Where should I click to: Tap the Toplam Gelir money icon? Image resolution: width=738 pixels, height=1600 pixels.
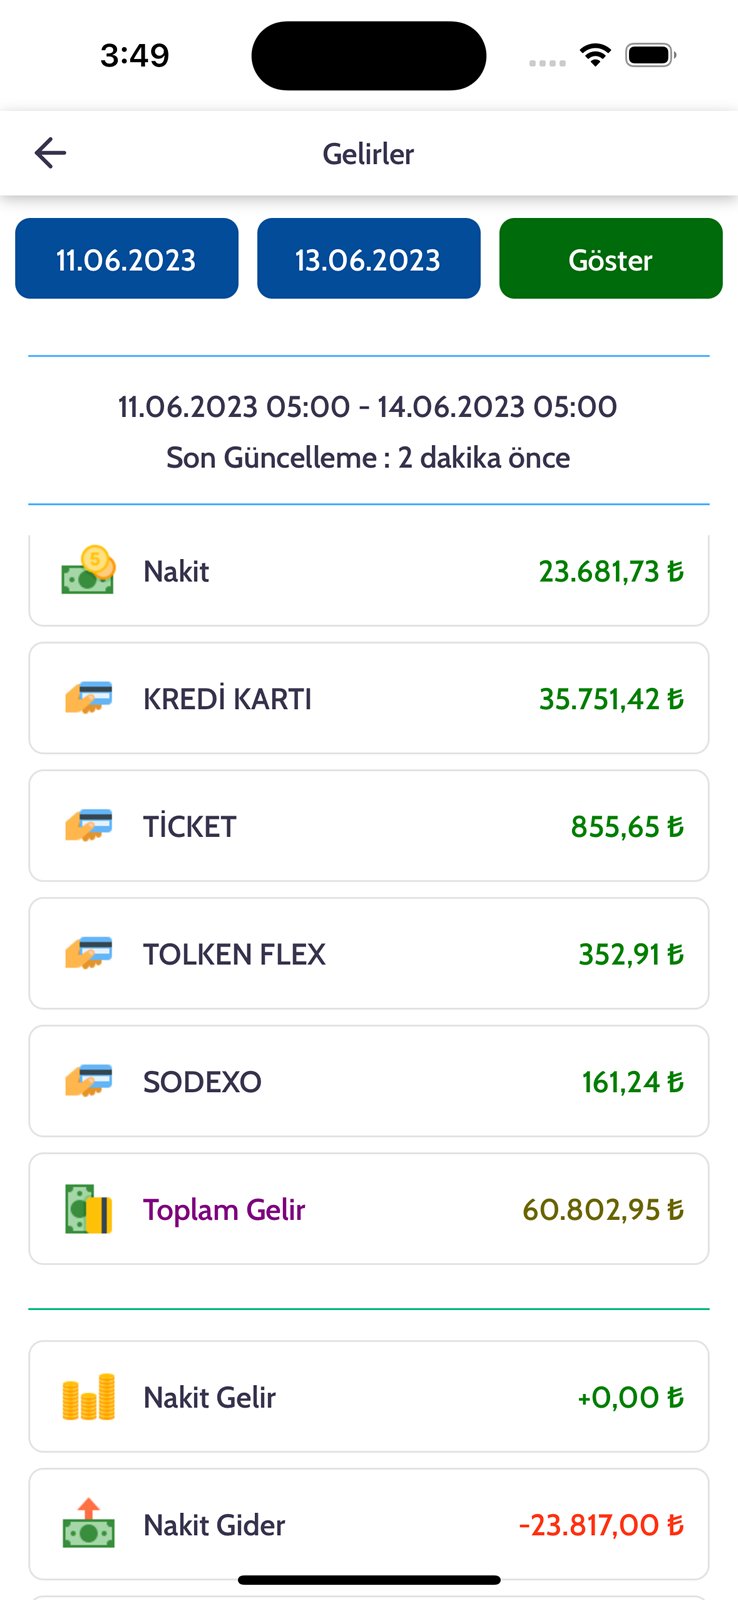(88, 1209)
